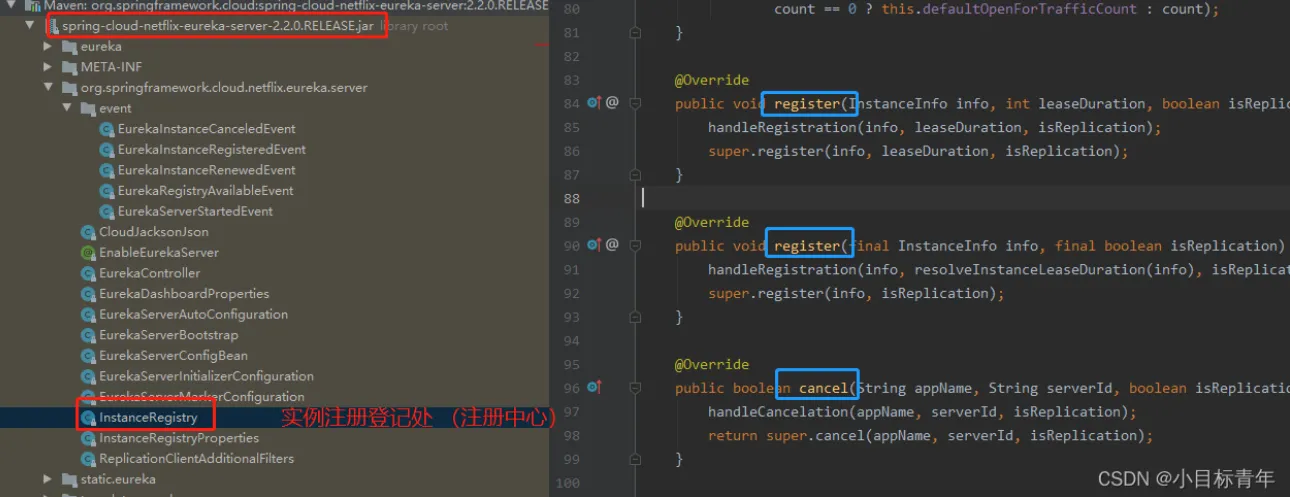1290x497 pixels.
Task: Click the @Override annotation on line 89
Action: coord(711,222)
